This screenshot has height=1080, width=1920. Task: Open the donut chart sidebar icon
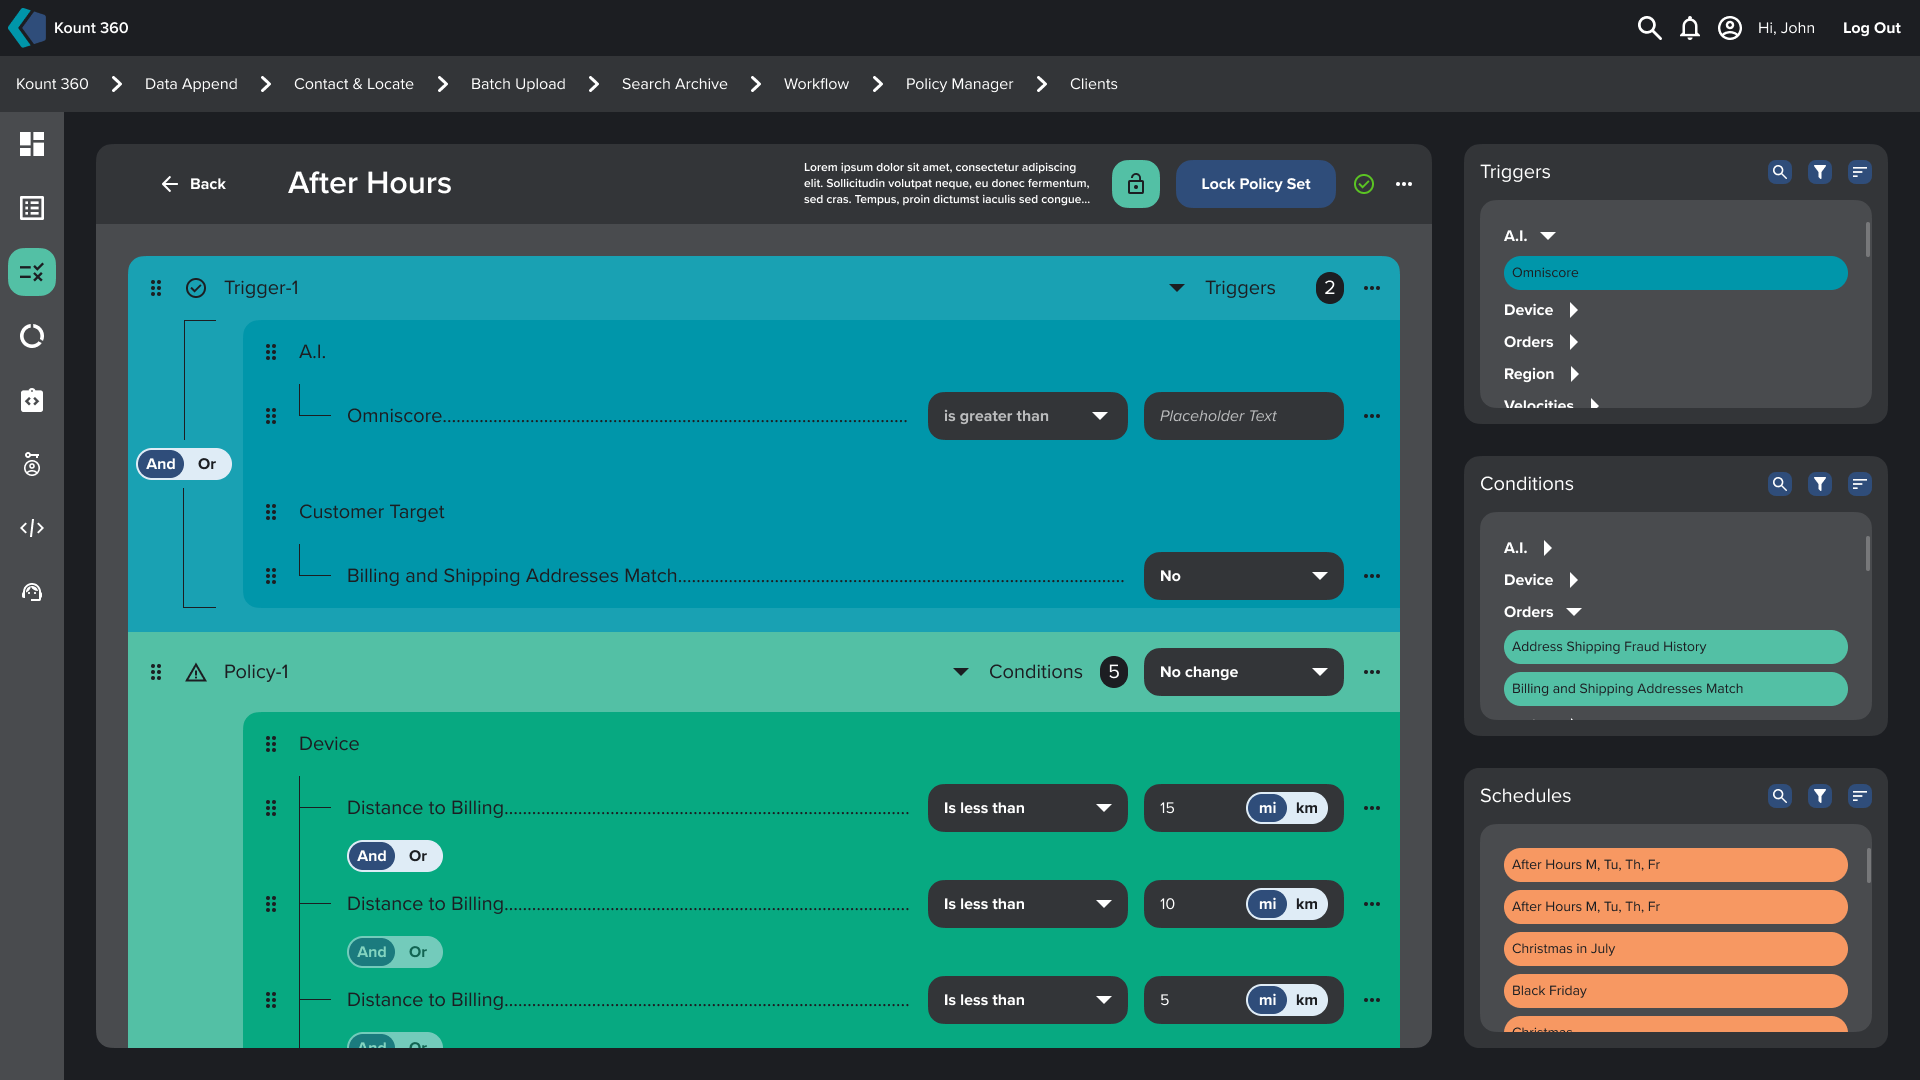[32, 336]
